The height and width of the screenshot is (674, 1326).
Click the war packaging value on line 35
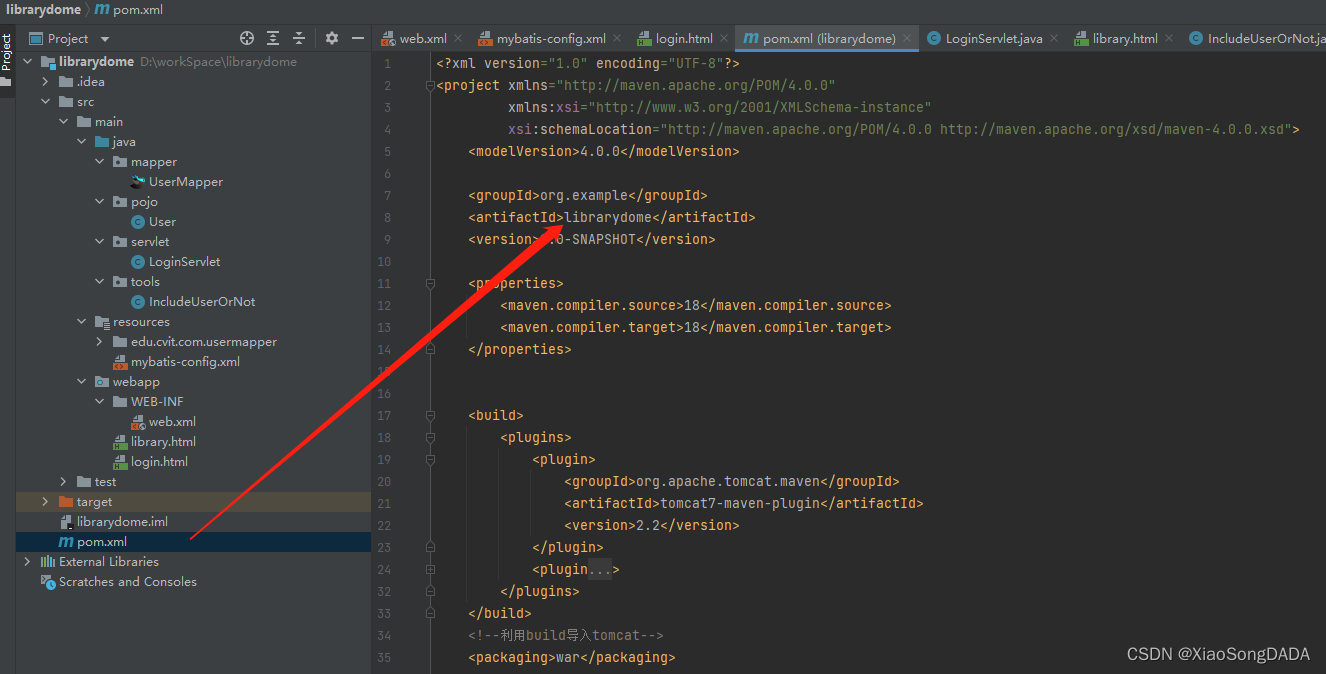[x=568, y=657]
